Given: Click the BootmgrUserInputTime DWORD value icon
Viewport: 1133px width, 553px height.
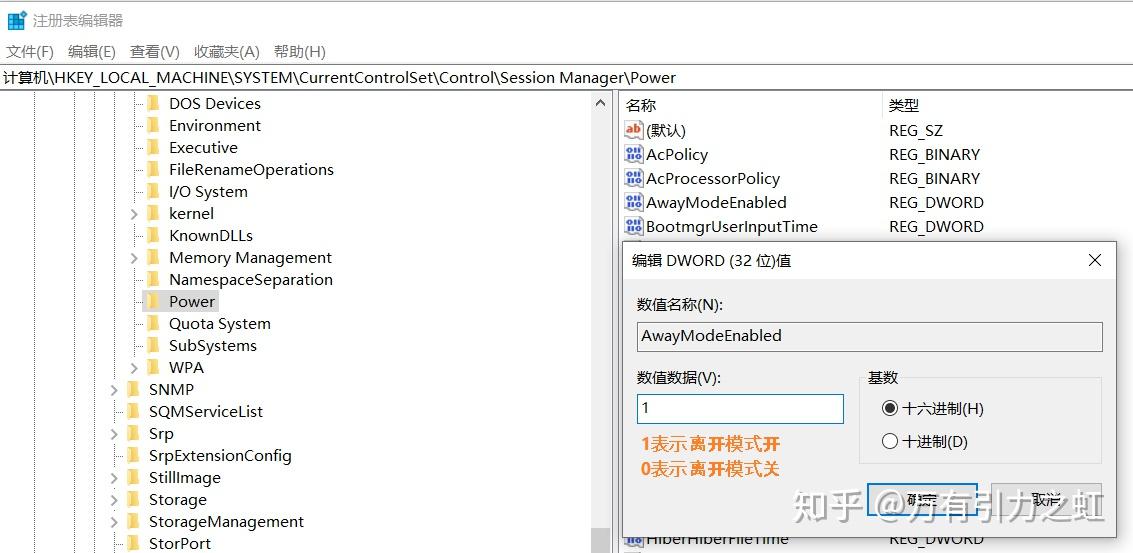Looking at the screenshot, I should click(x=634, y=226).
